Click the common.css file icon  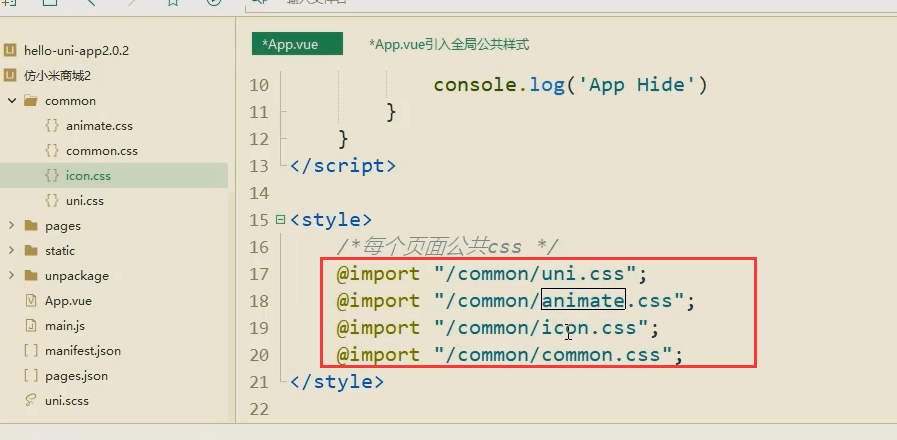[52, 151]
